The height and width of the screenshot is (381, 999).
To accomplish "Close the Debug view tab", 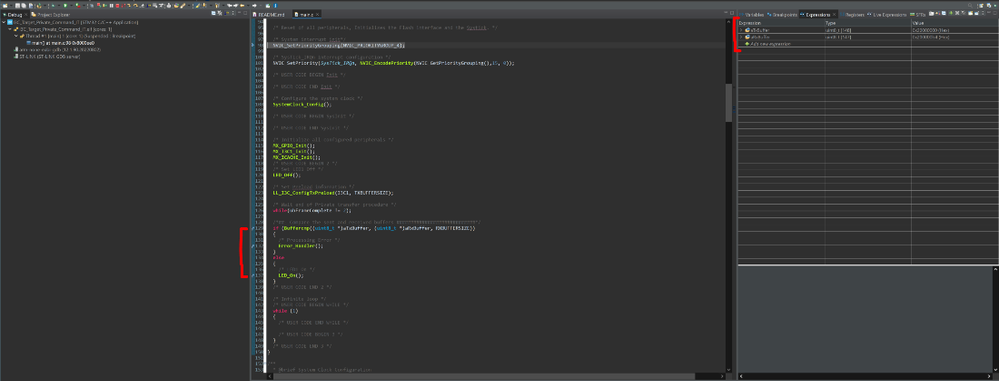I will pos(25,14).
